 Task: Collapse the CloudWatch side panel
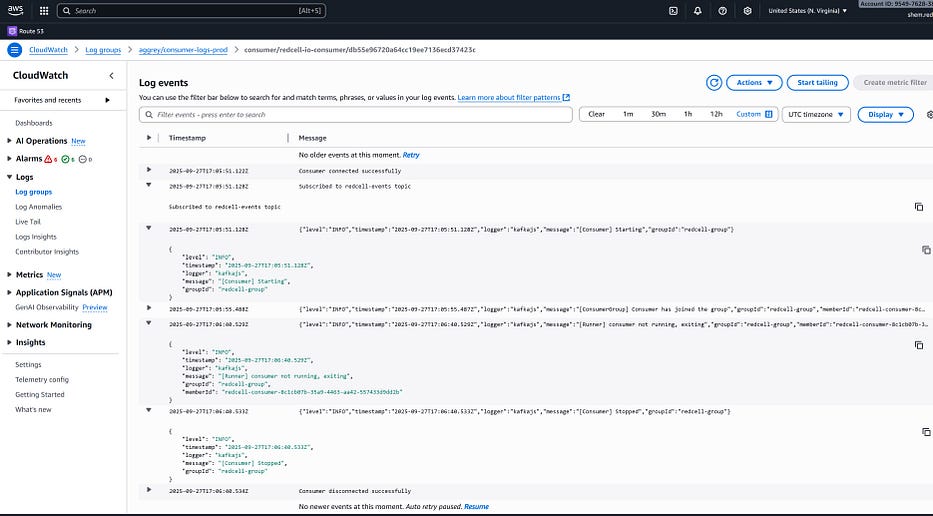tap(111, 76)
